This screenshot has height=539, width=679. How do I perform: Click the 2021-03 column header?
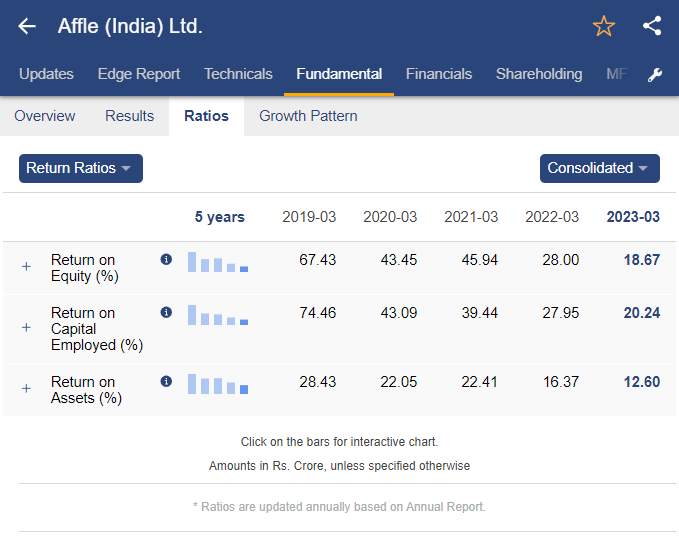[471, 217]
